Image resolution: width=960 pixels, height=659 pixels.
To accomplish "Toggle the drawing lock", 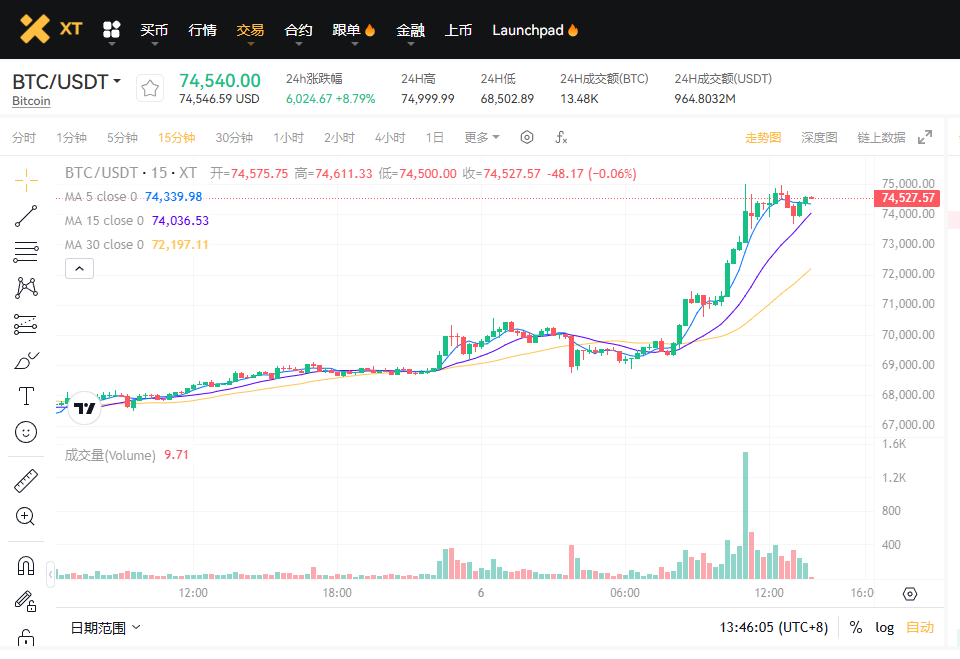I will coord(25,602).
